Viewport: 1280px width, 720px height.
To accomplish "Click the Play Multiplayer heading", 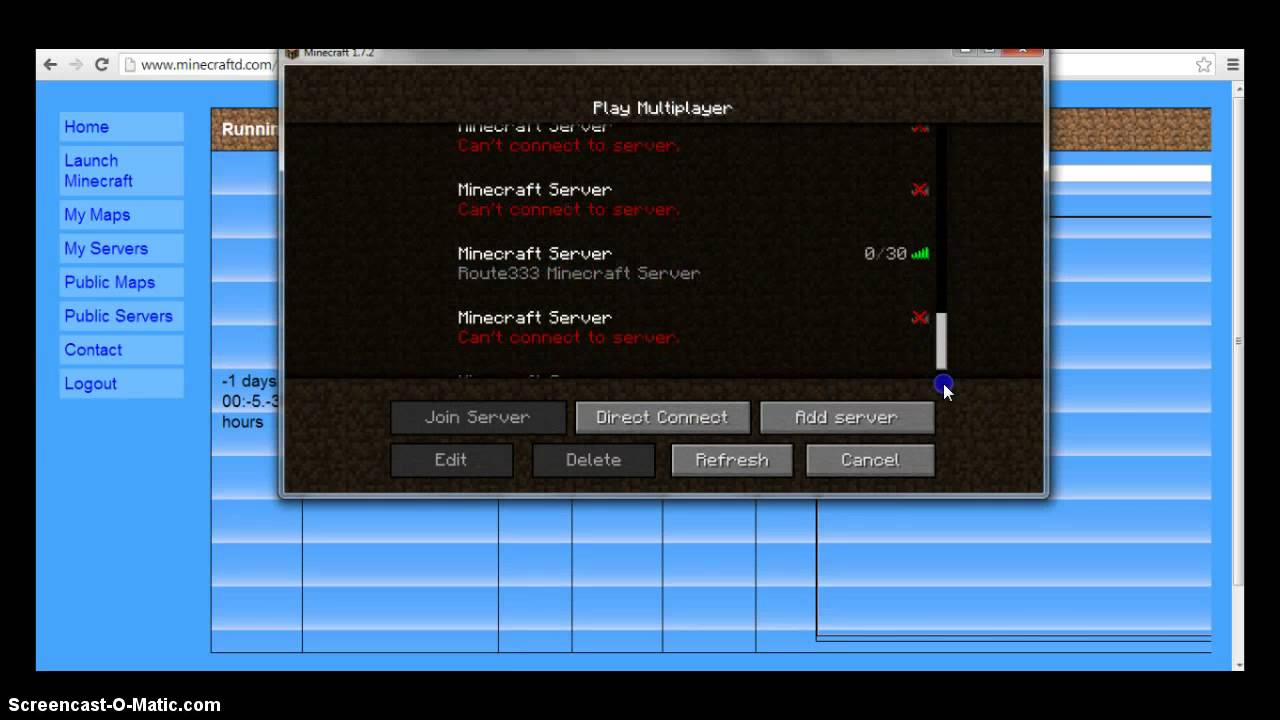I will point(662,108).
